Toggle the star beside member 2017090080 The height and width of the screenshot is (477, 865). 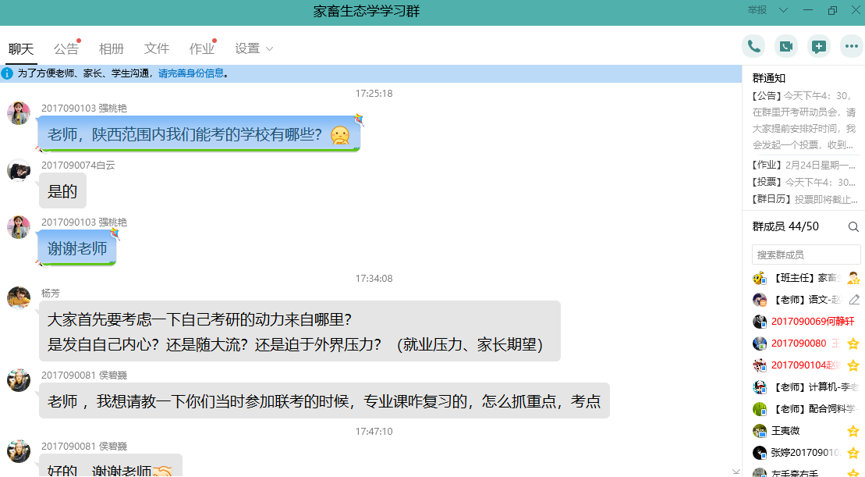[853, 344]
